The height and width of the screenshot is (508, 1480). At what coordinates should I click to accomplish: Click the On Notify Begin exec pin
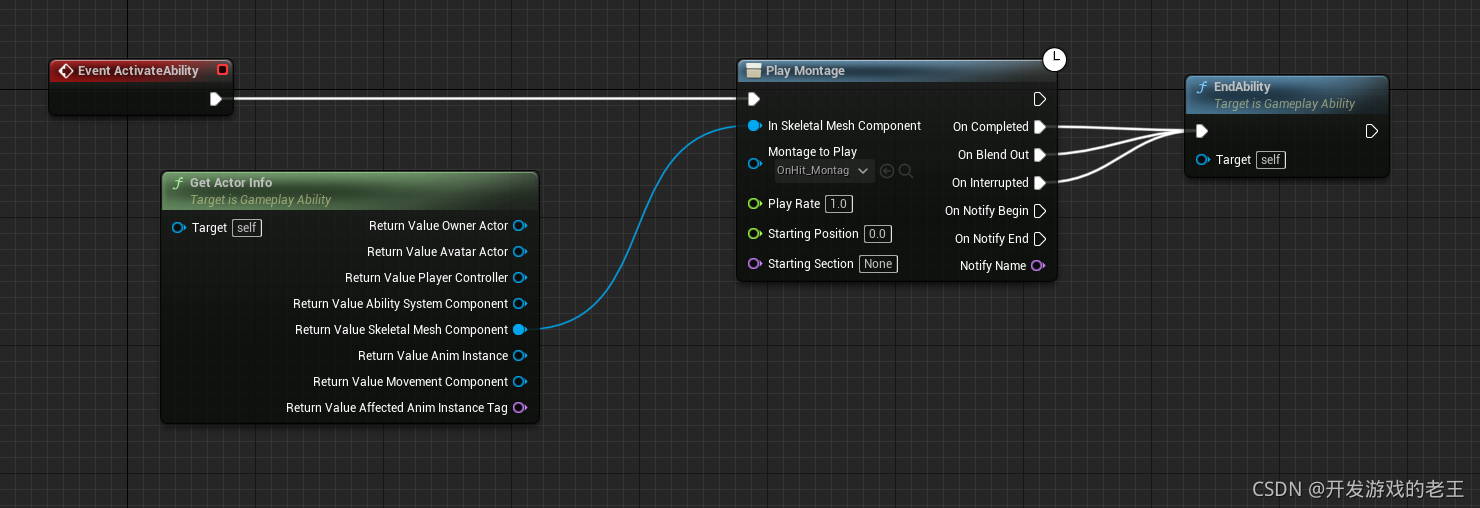1040,211
